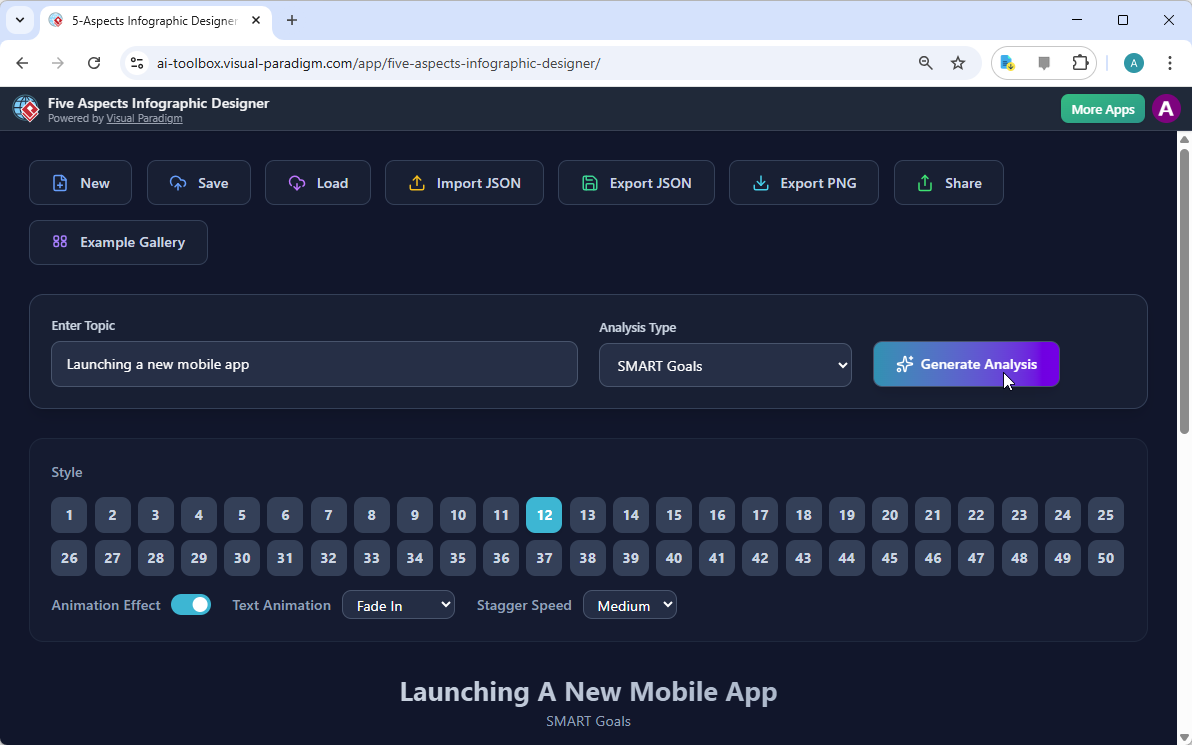Change the Stagger Speed dropdown
The height and width of the screenshot is (745, 1192).
tap(630, 604)
